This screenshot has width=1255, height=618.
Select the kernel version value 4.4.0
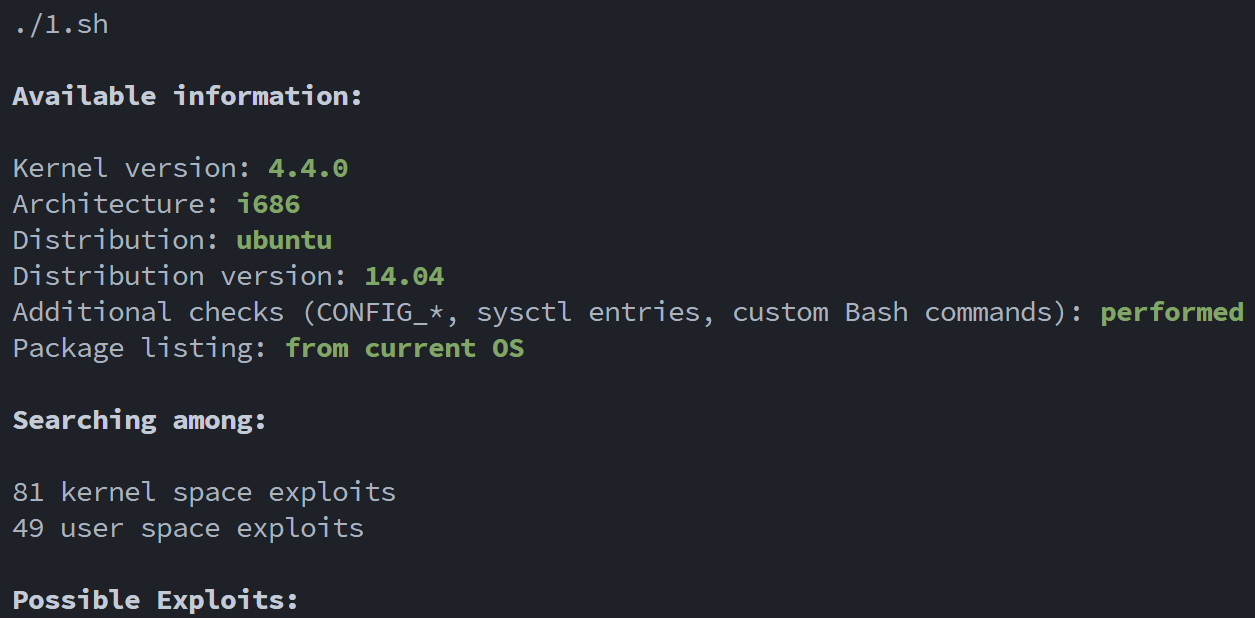pyautogui.click(x=308, y=168)
